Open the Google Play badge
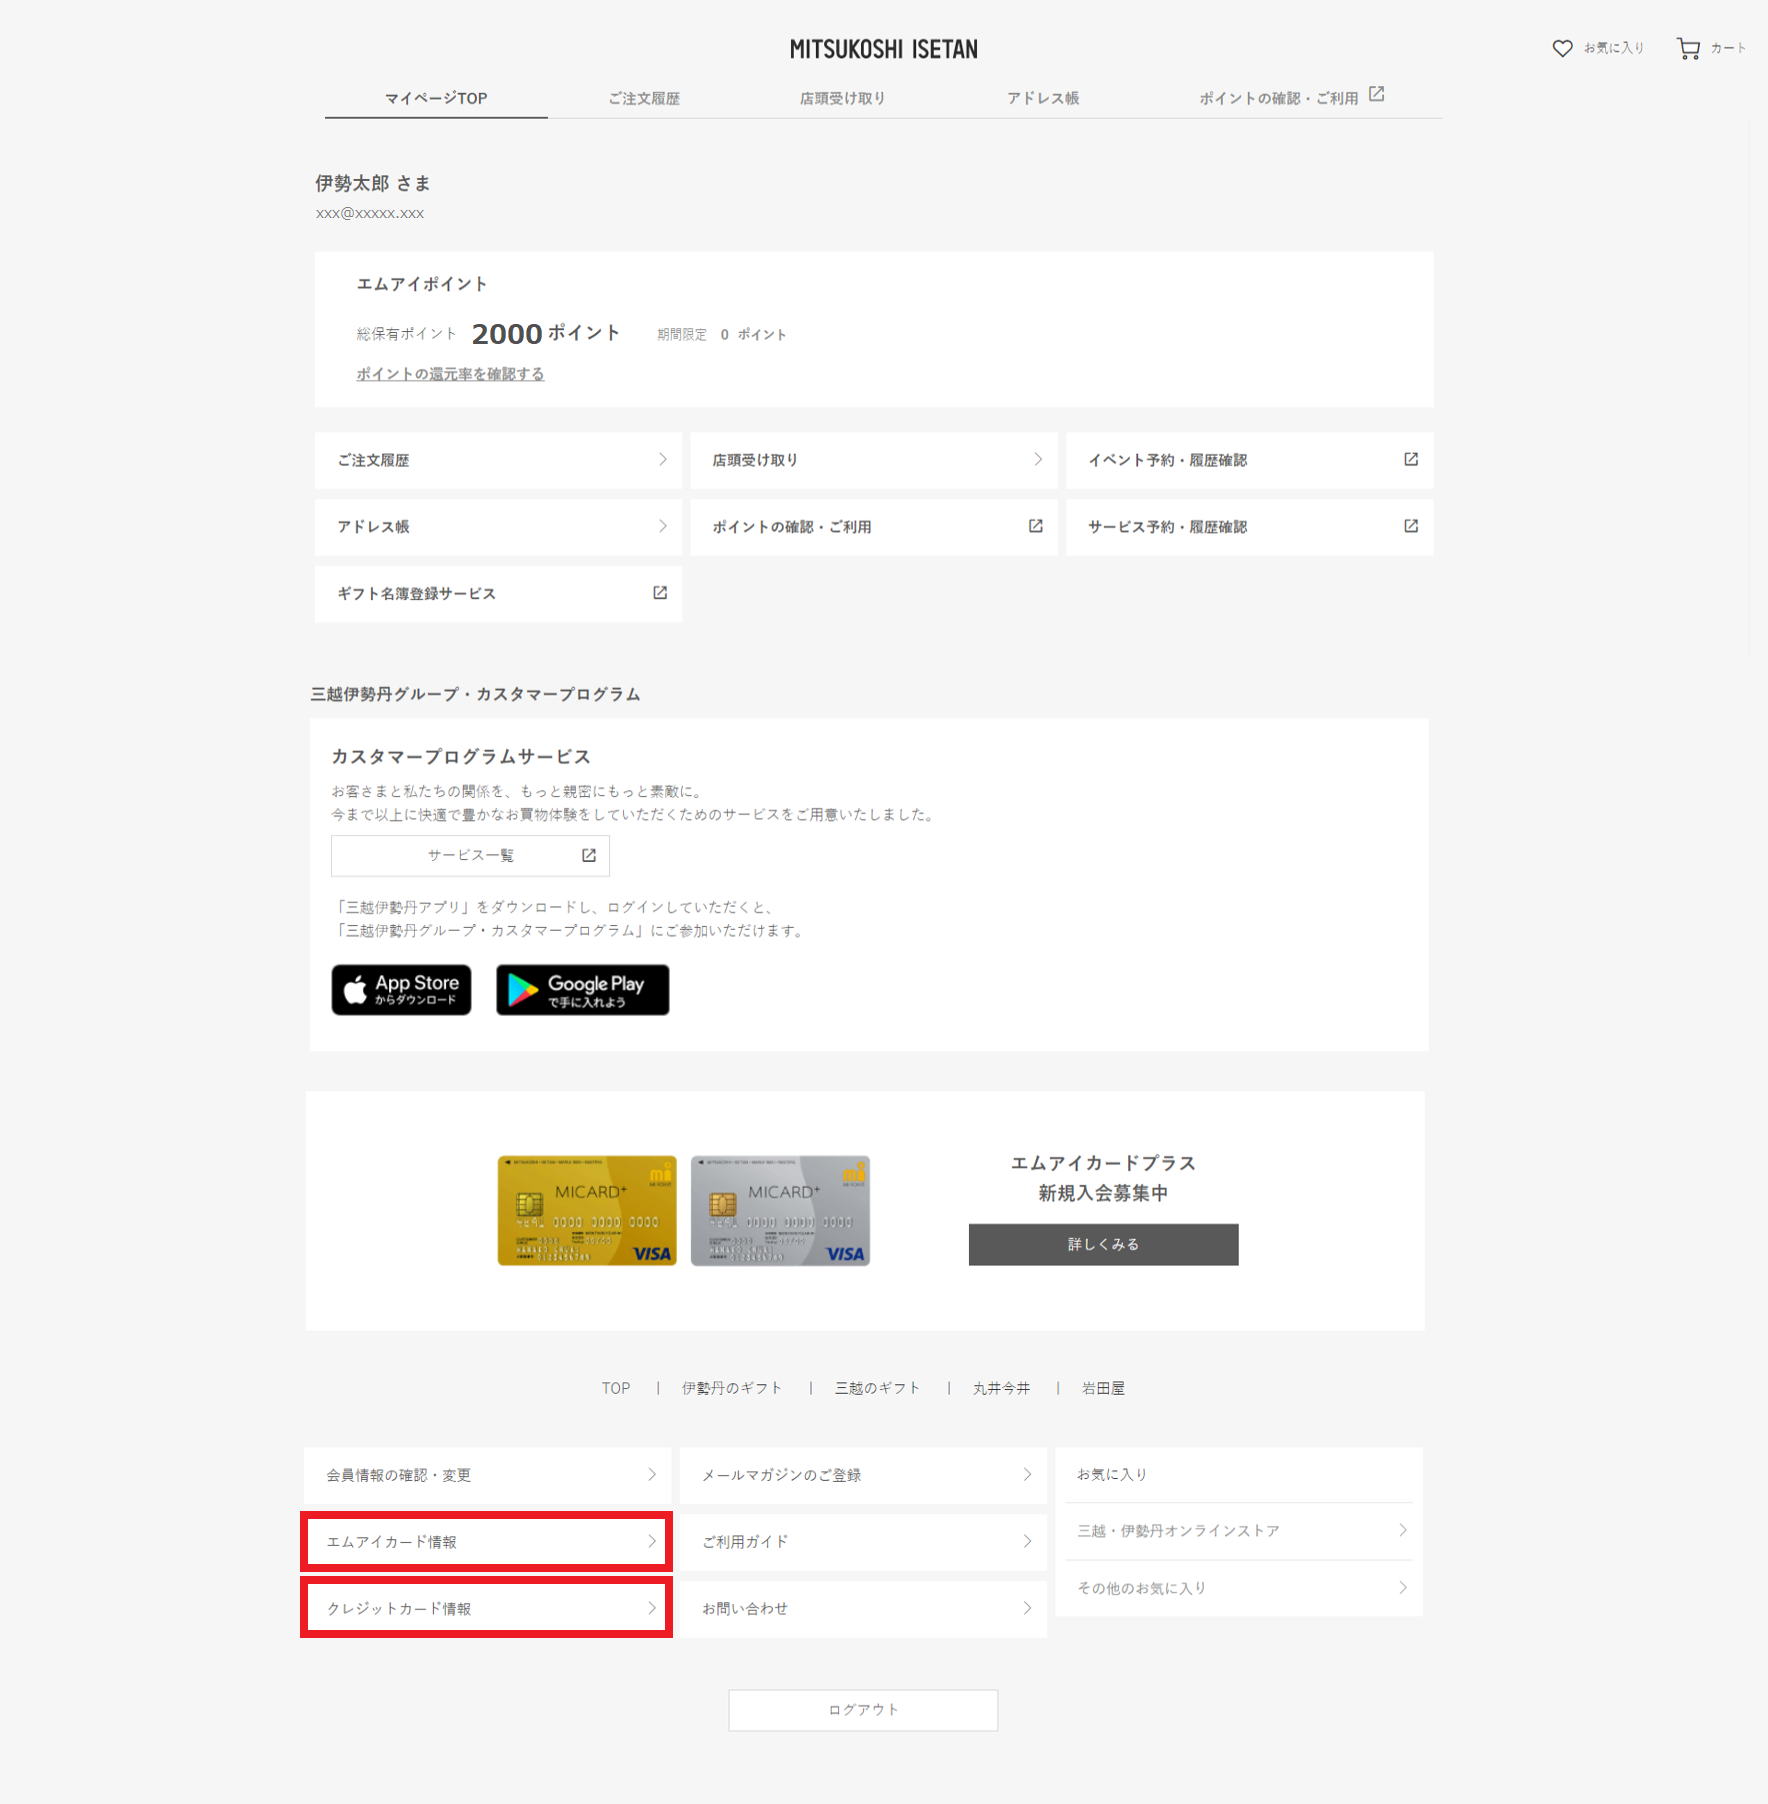 pyautogui.click(x=582, y=989)
